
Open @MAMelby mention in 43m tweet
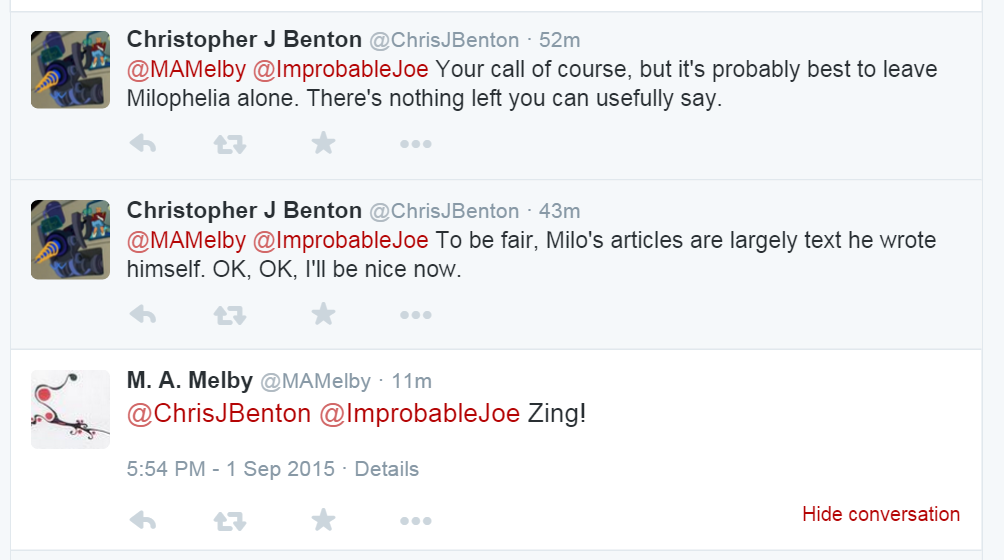point(186,241)
